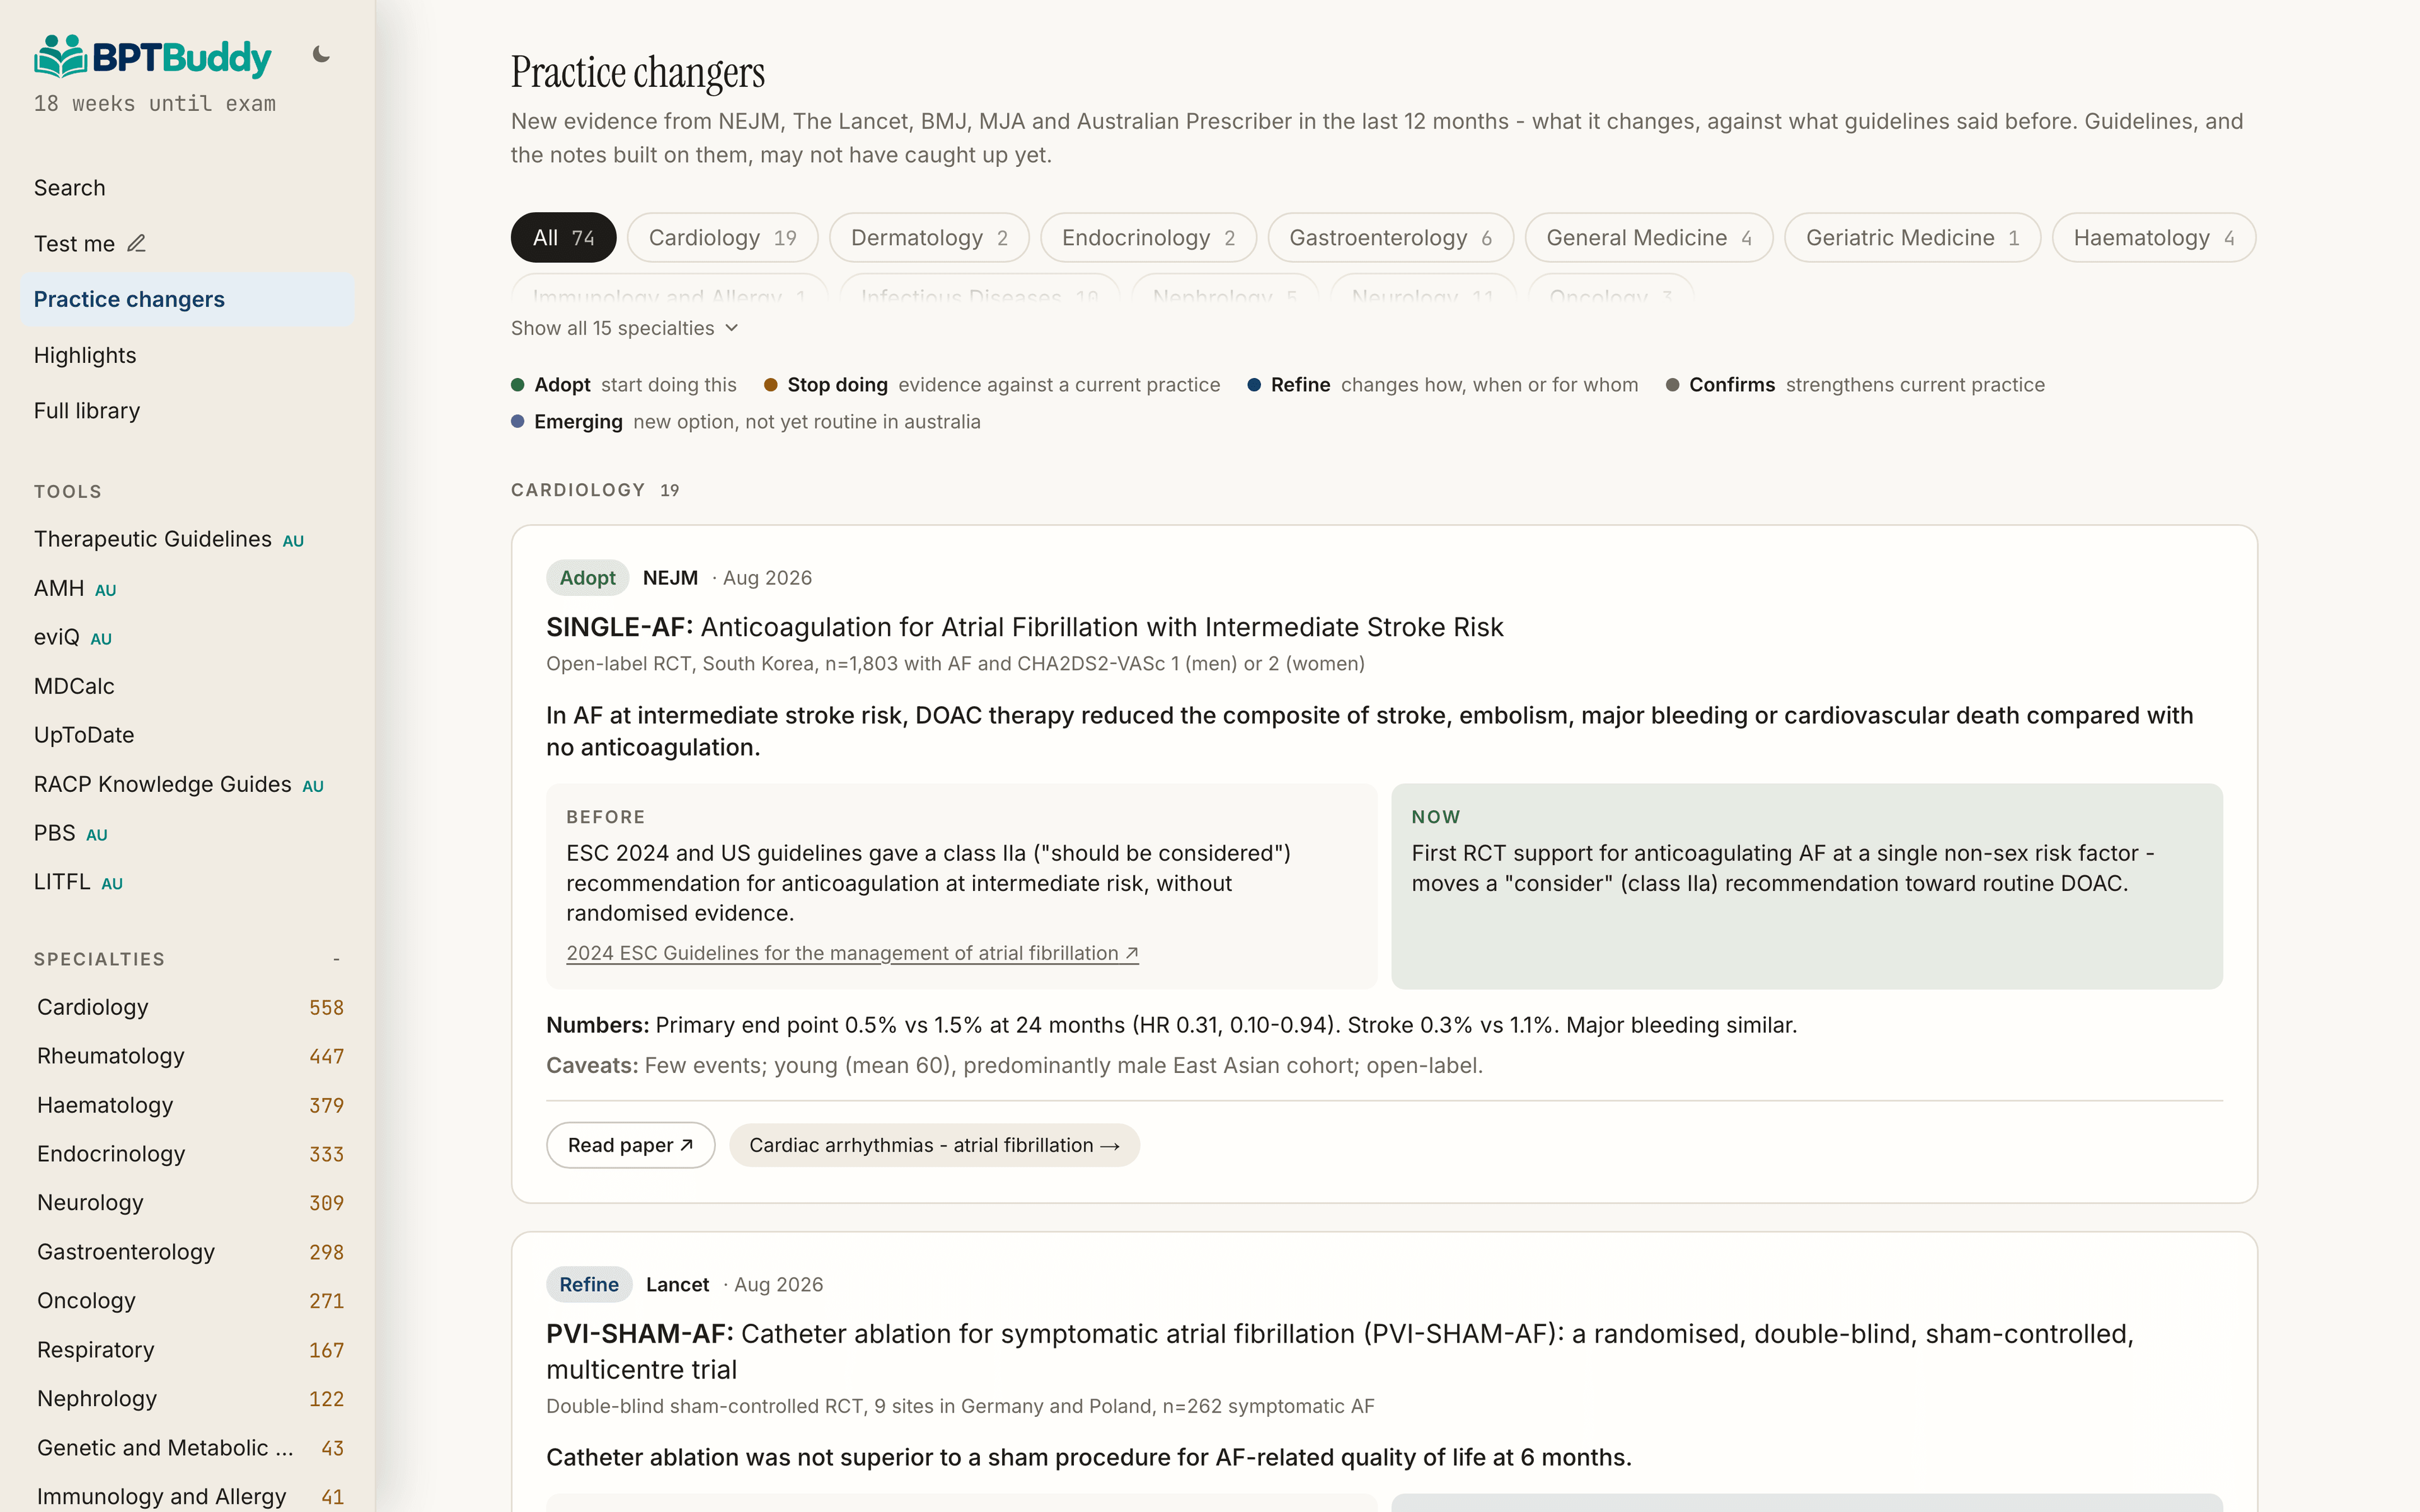Click the Adopt tag on SINGLE-AF card

pos(587,578)
